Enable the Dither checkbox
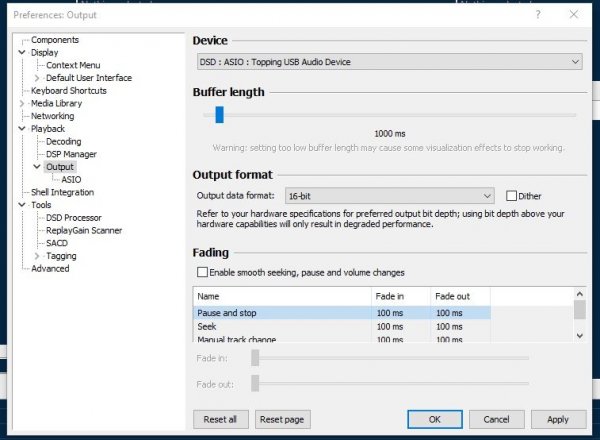 (512, 196)
